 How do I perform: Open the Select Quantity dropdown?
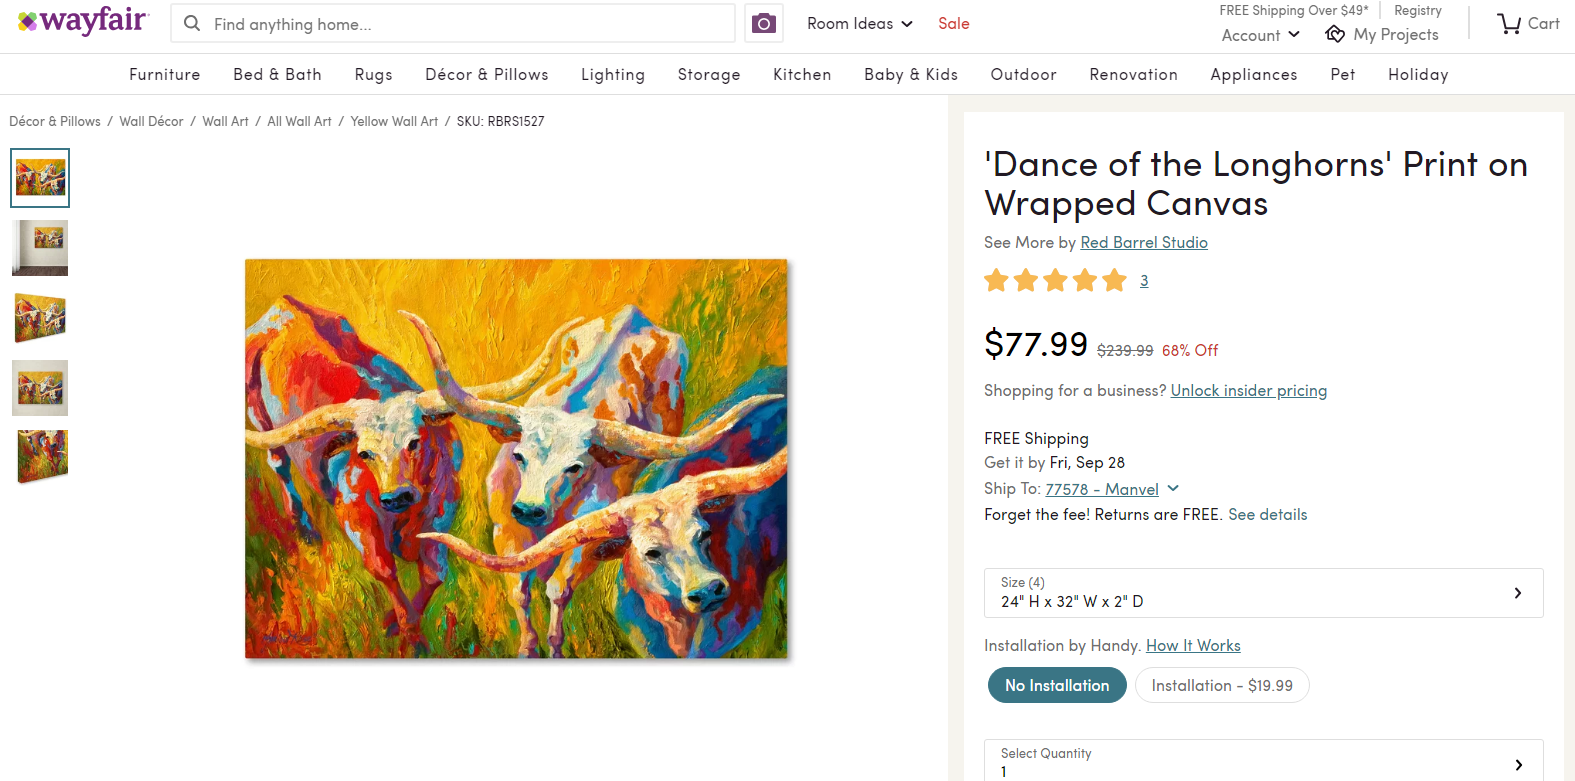pyautogui.click(x=1264, y=761)
